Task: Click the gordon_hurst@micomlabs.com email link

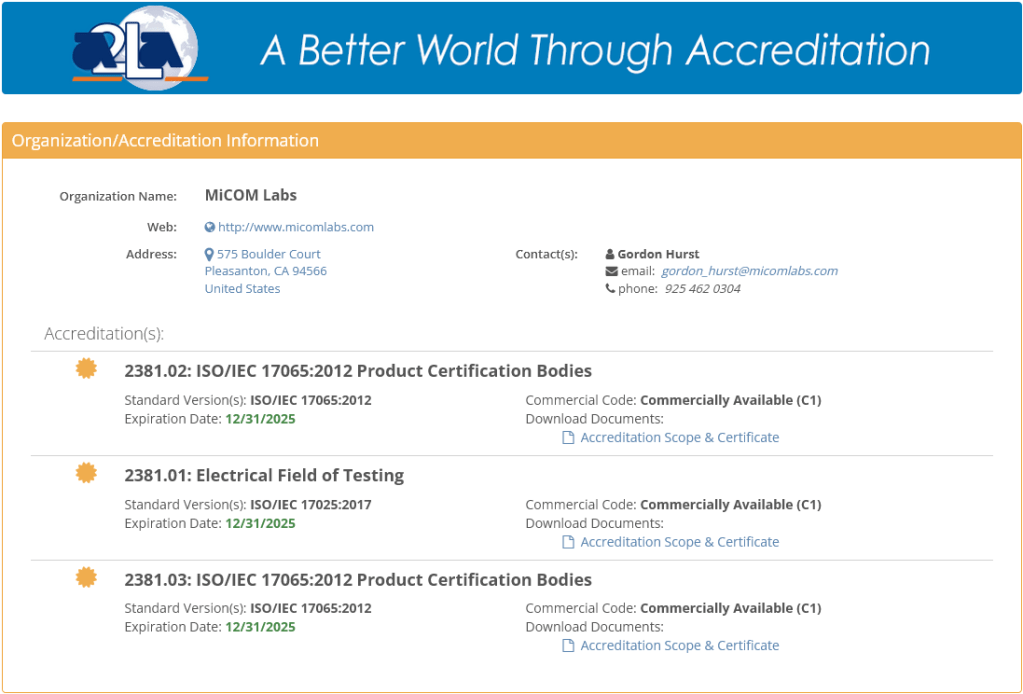Action: 749,270
